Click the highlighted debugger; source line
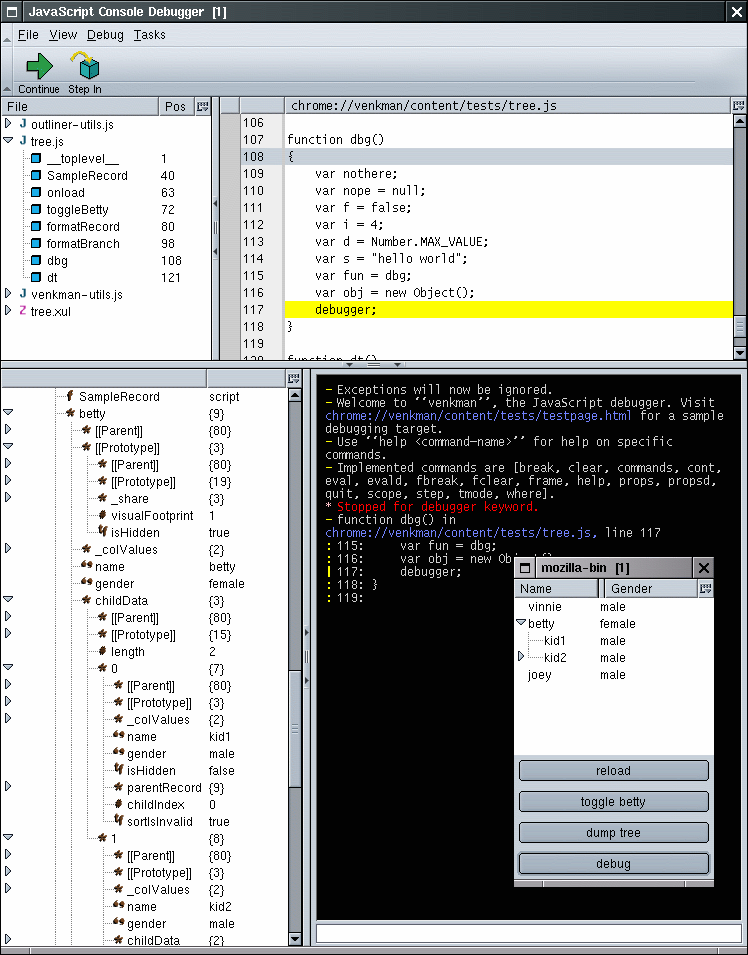748x955 pixels. (508, 309)
